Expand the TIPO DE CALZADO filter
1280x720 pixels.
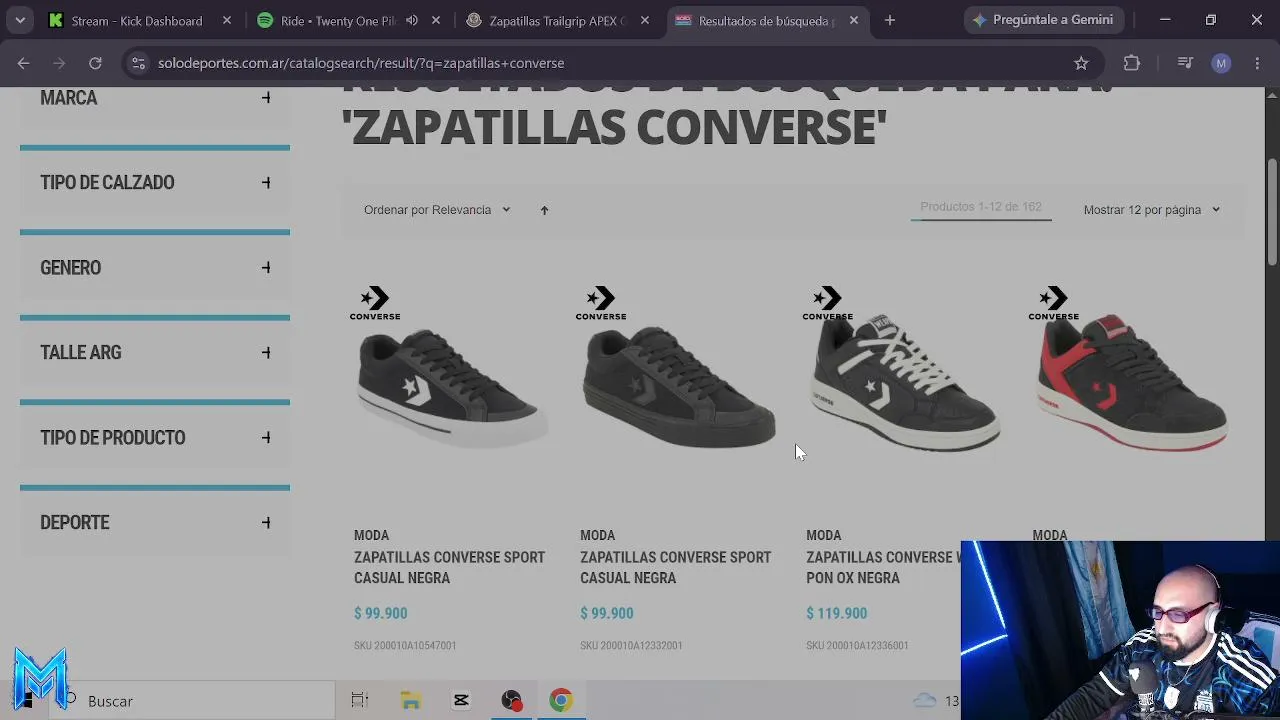(155, 183)
